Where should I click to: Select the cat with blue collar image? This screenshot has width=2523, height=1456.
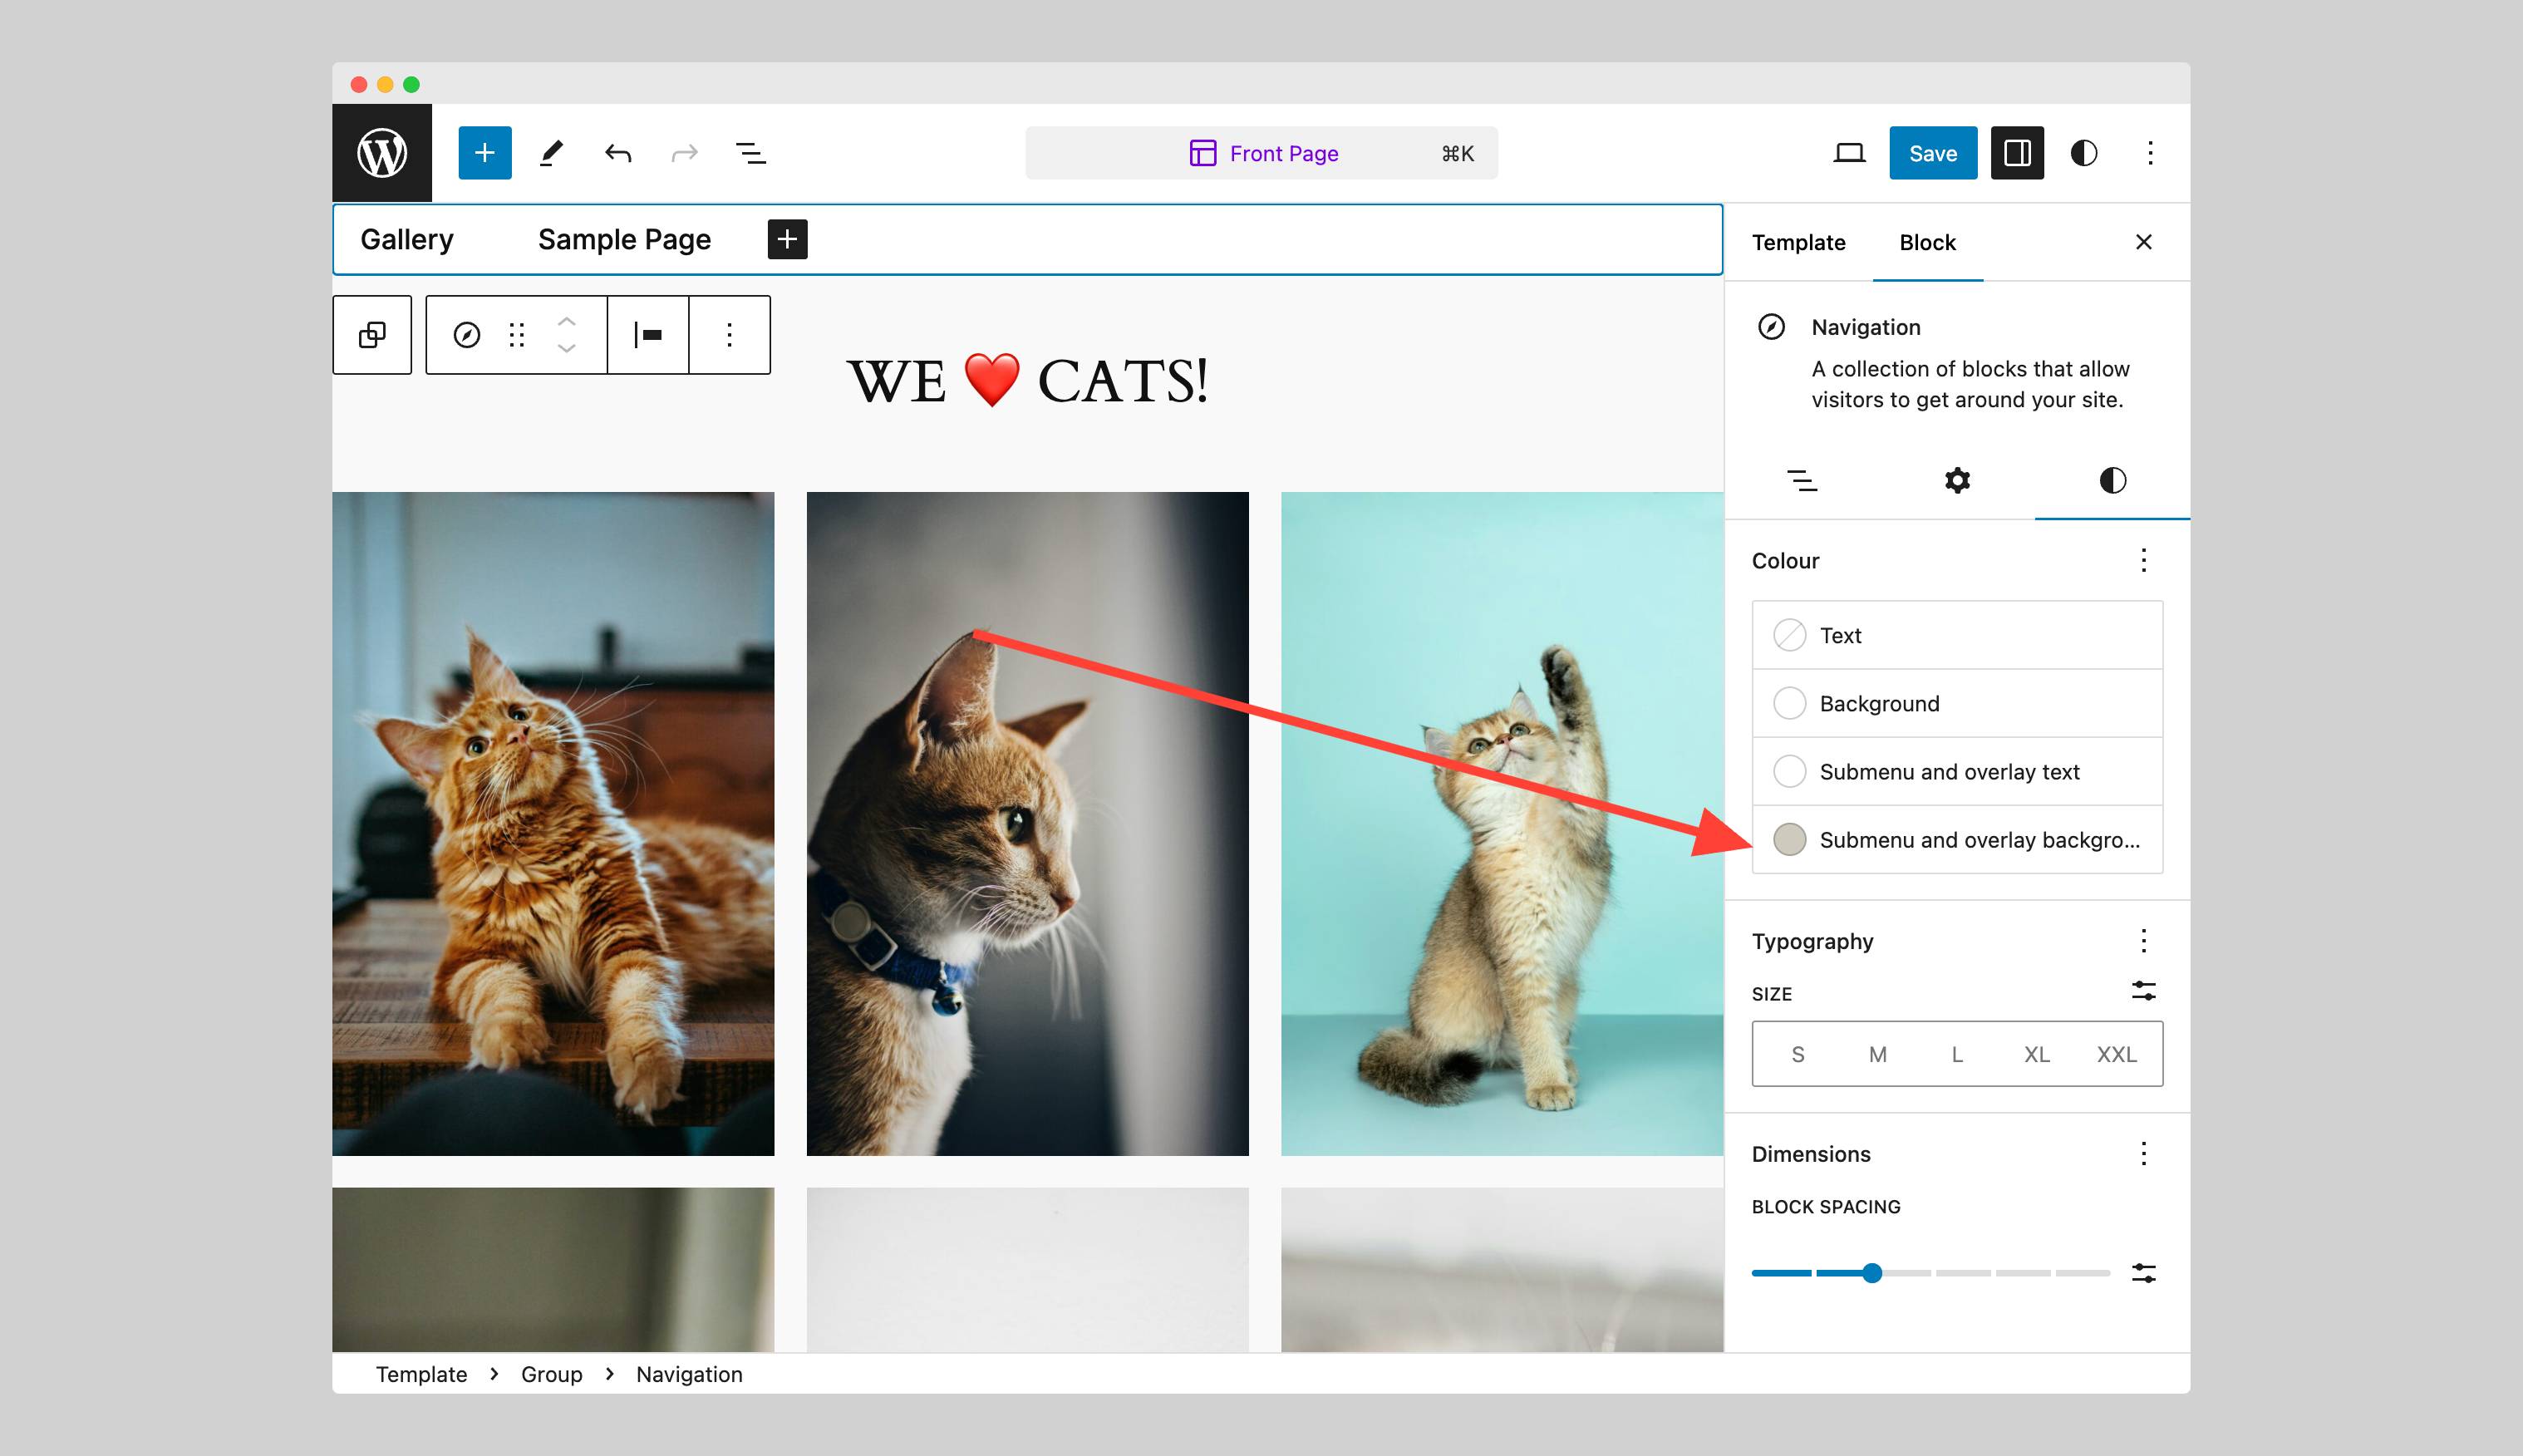click(1027, 823)
